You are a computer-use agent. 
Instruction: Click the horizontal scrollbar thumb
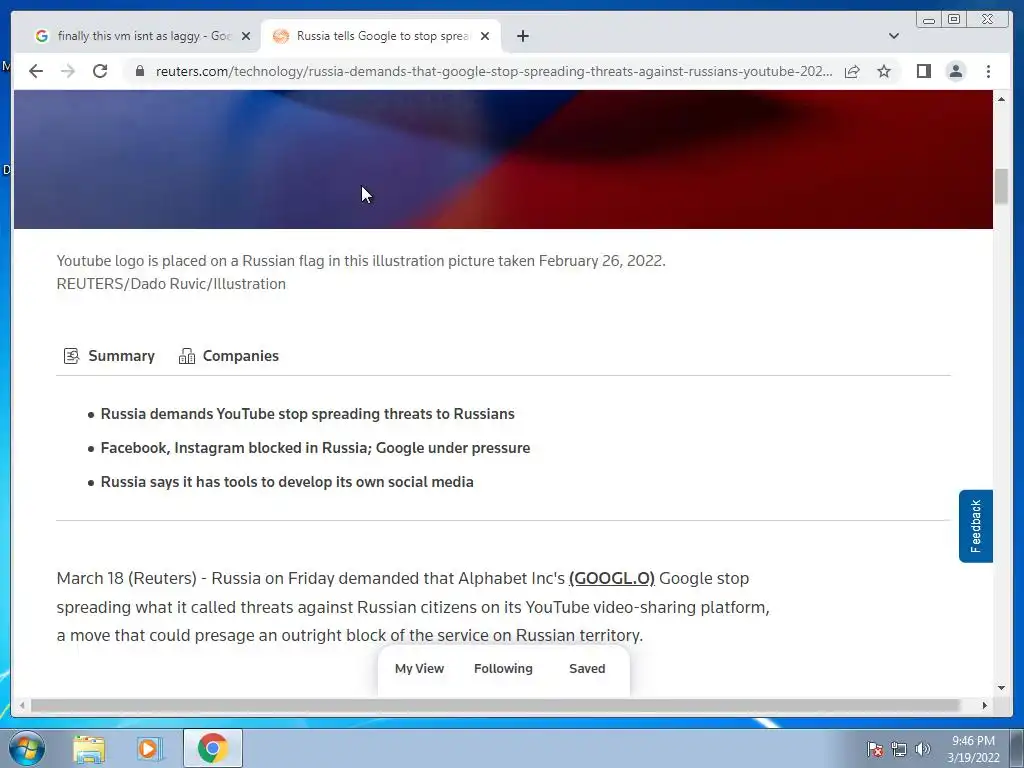coord(495,705)
